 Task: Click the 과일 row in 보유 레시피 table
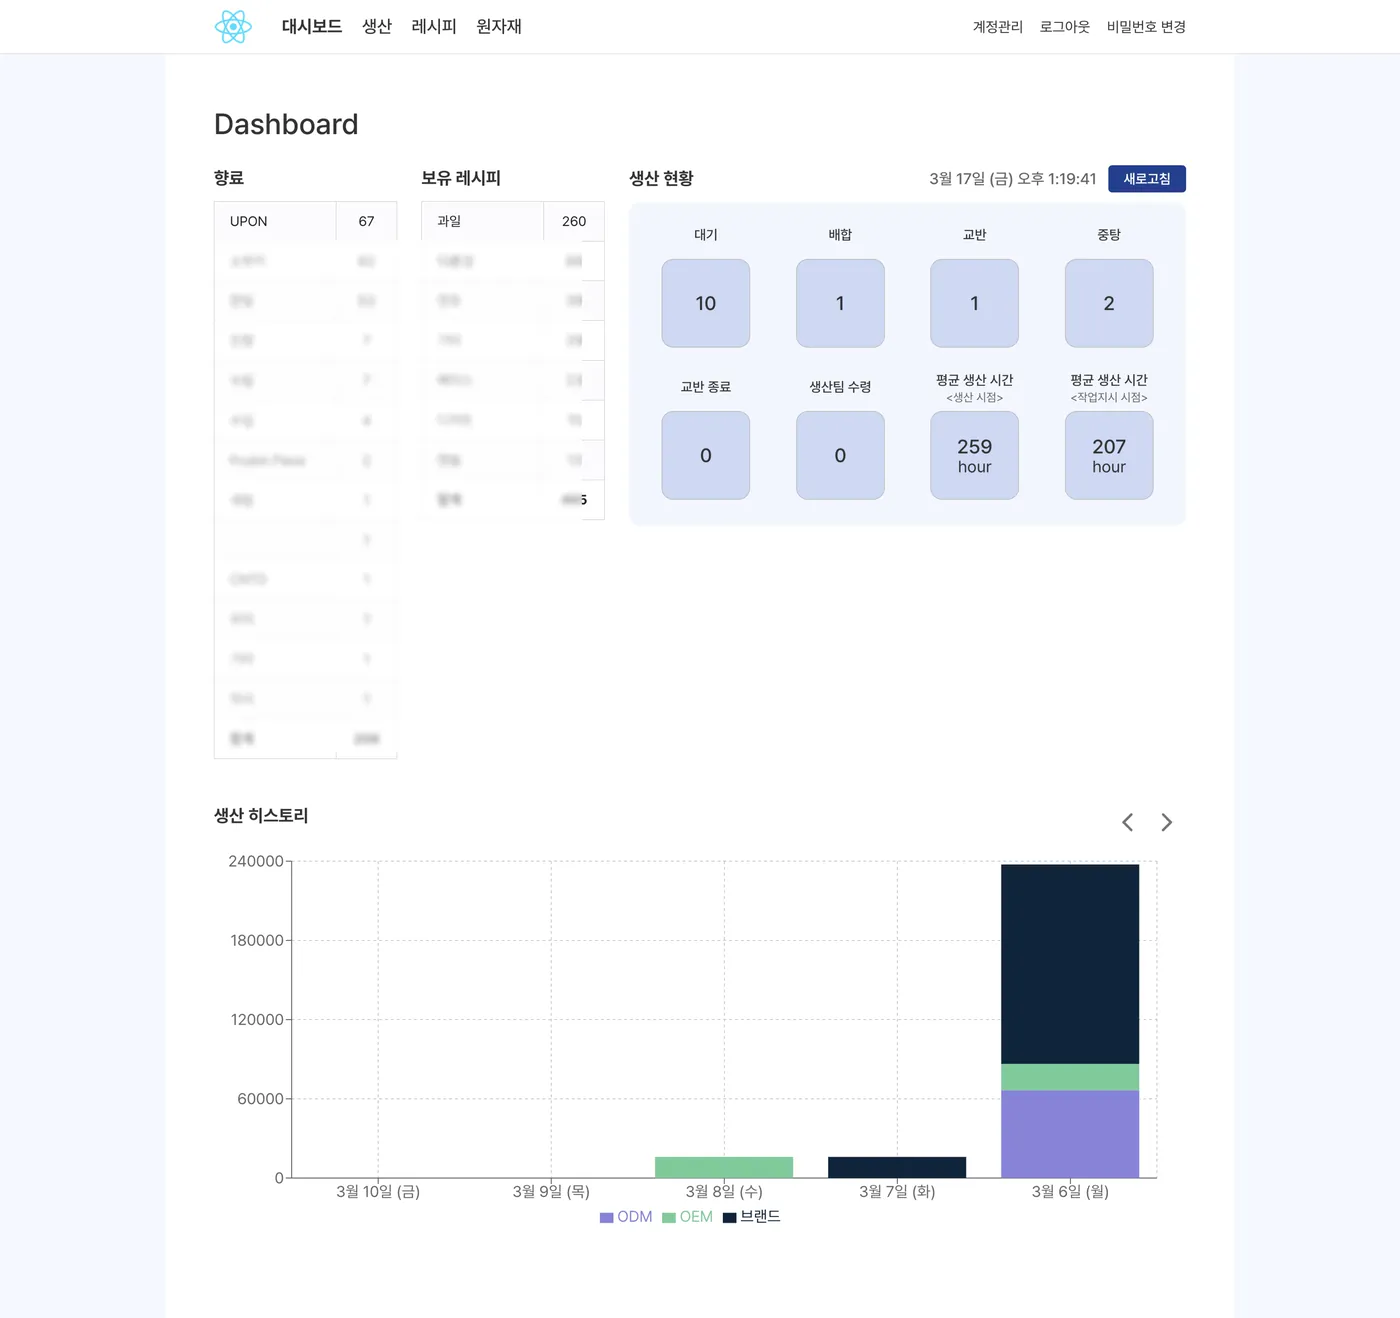pos(513,221)
